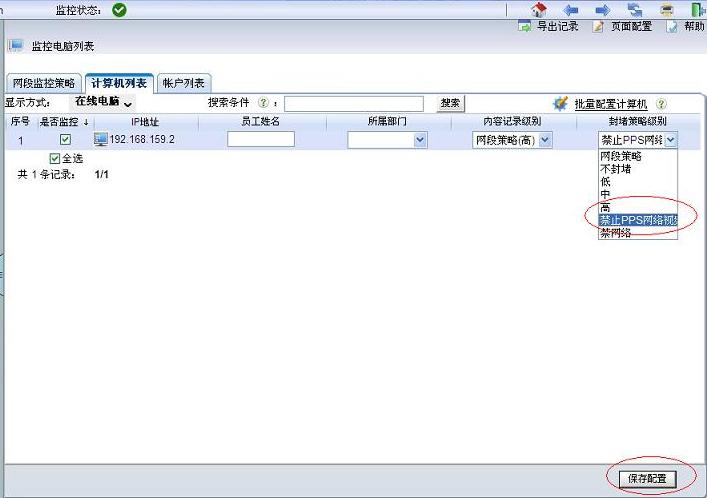Open the 在线电脑 display mode dropdown

click(103, 103)
